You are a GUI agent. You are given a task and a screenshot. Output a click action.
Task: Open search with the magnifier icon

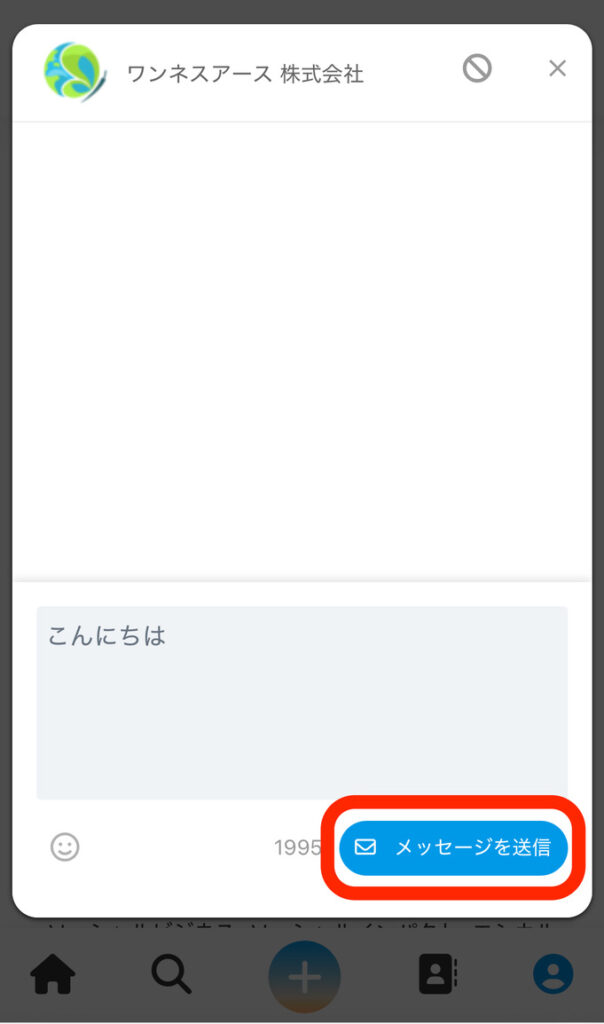click(172, 974)
